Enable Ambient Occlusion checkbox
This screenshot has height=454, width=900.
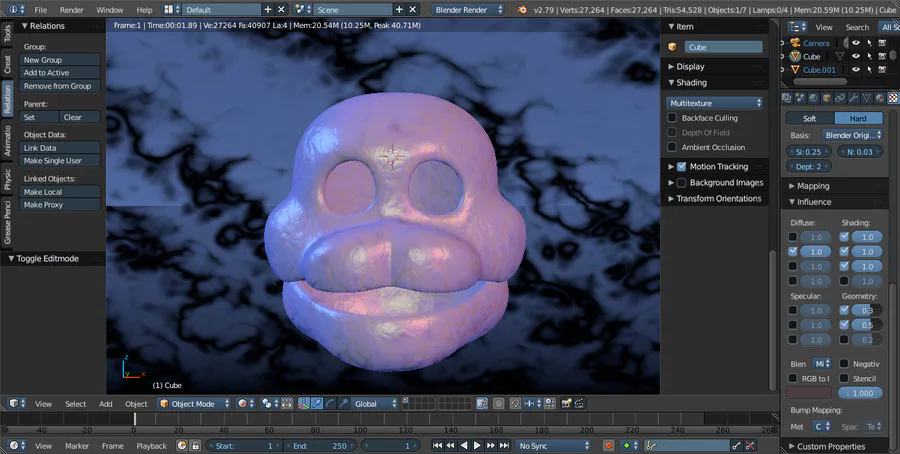click(x=672, y=147)
